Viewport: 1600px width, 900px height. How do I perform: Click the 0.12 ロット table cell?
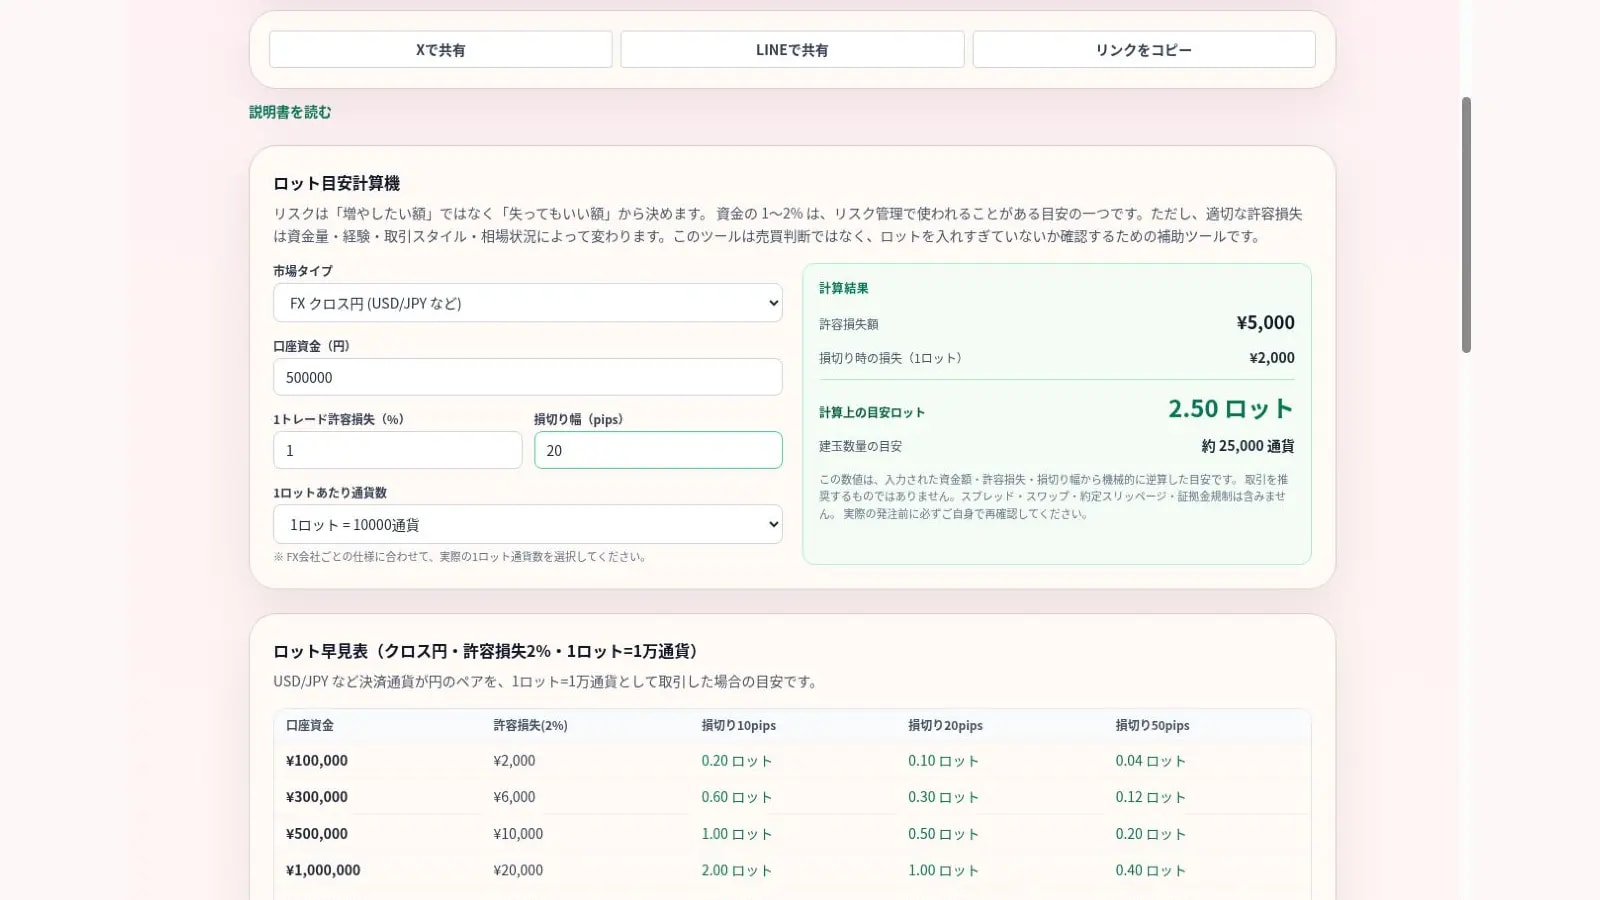coord(1151,797)
